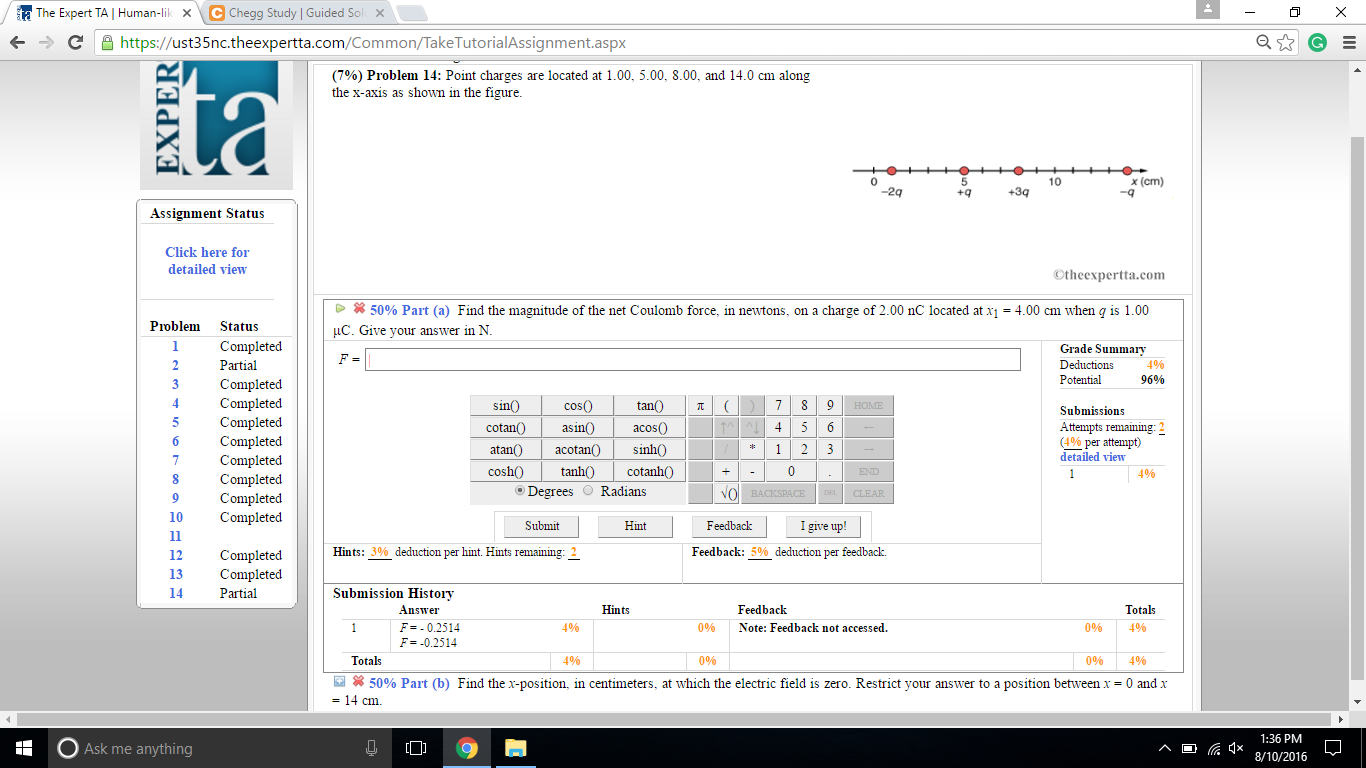The width and height of the screenshot is (1366, 768).
Task: Click the F answer input field
Action: click(x=690, y=359)
